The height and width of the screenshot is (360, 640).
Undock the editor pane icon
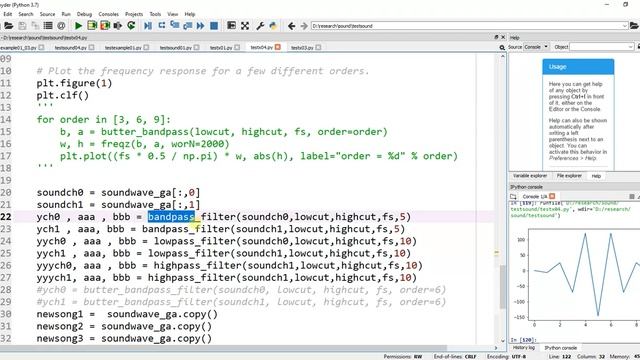click(x=496, y=37)
